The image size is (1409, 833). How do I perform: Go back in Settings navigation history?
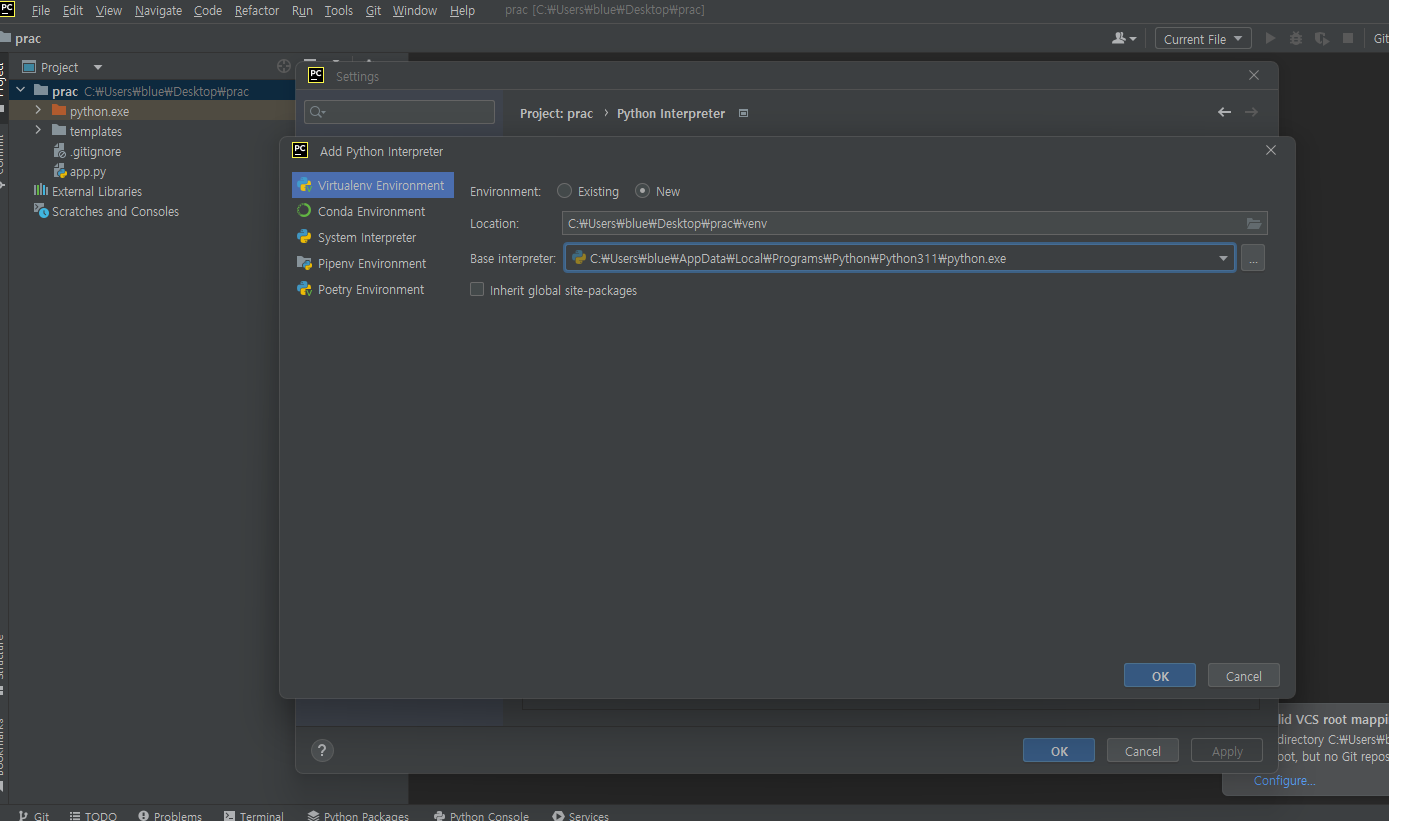(1224, 112)
